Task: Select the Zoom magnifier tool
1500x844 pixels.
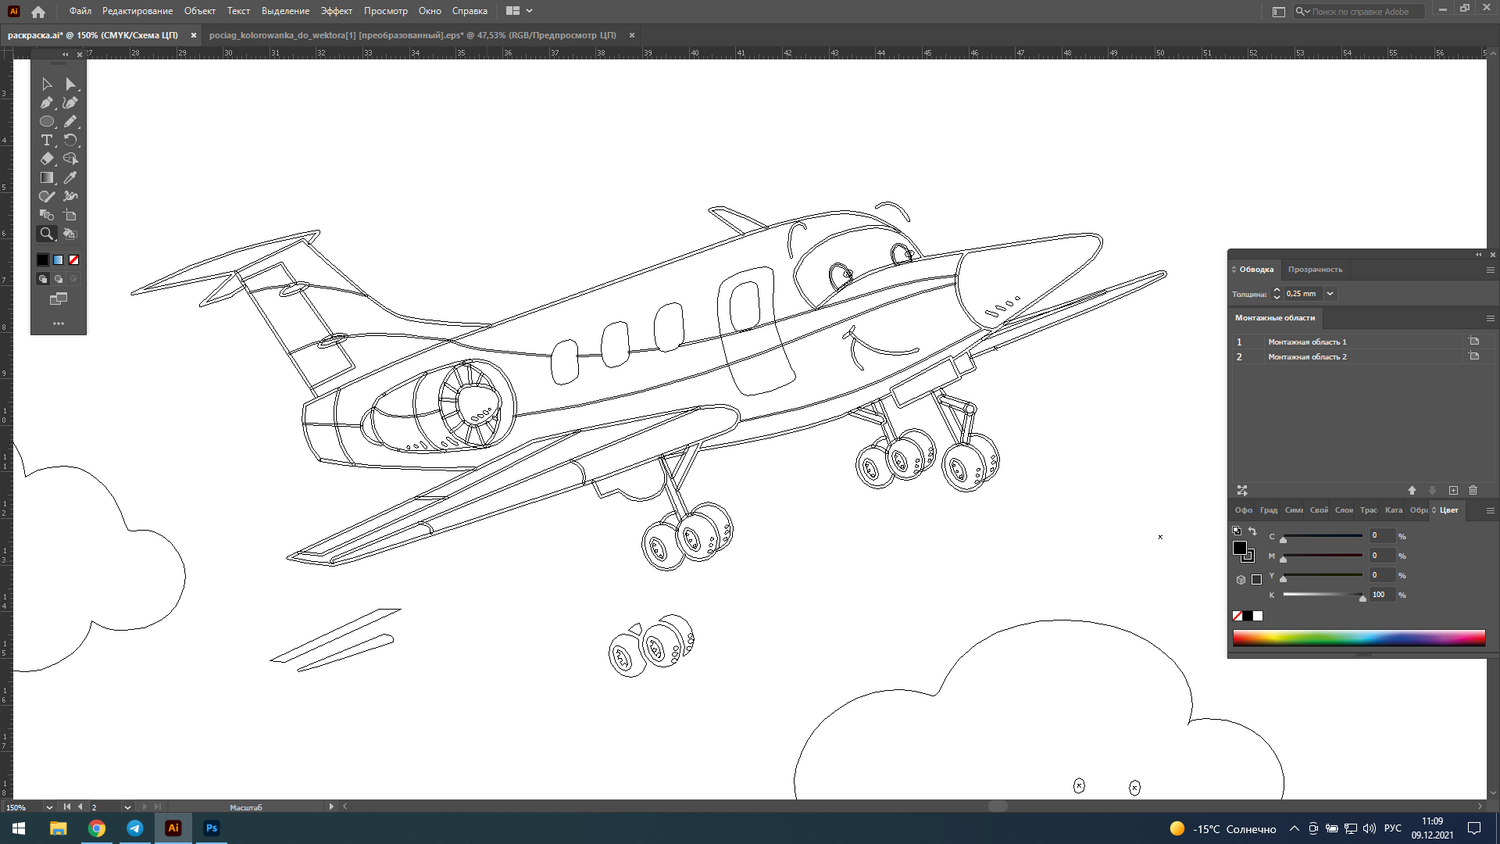Action: pos(46,234)
